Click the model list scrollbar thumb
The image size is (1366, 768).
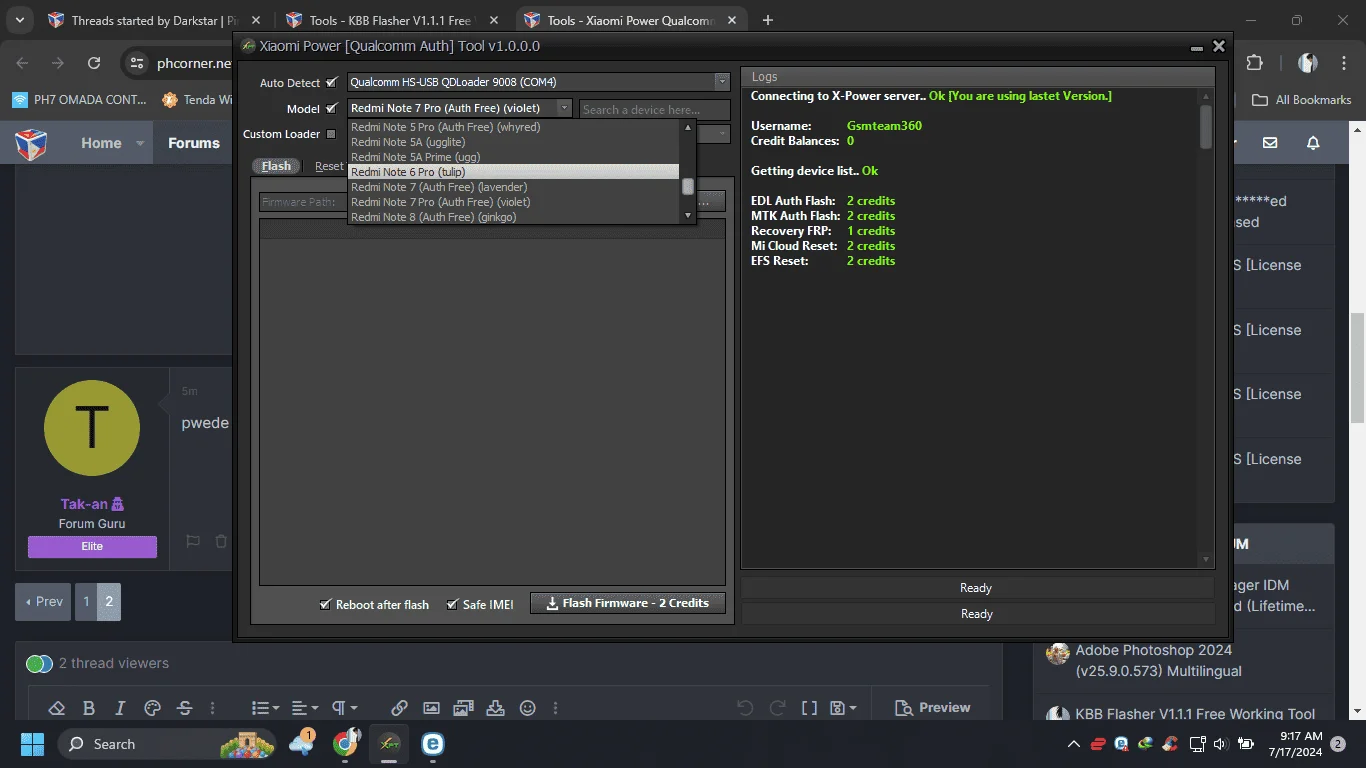[x=688, y=187]
